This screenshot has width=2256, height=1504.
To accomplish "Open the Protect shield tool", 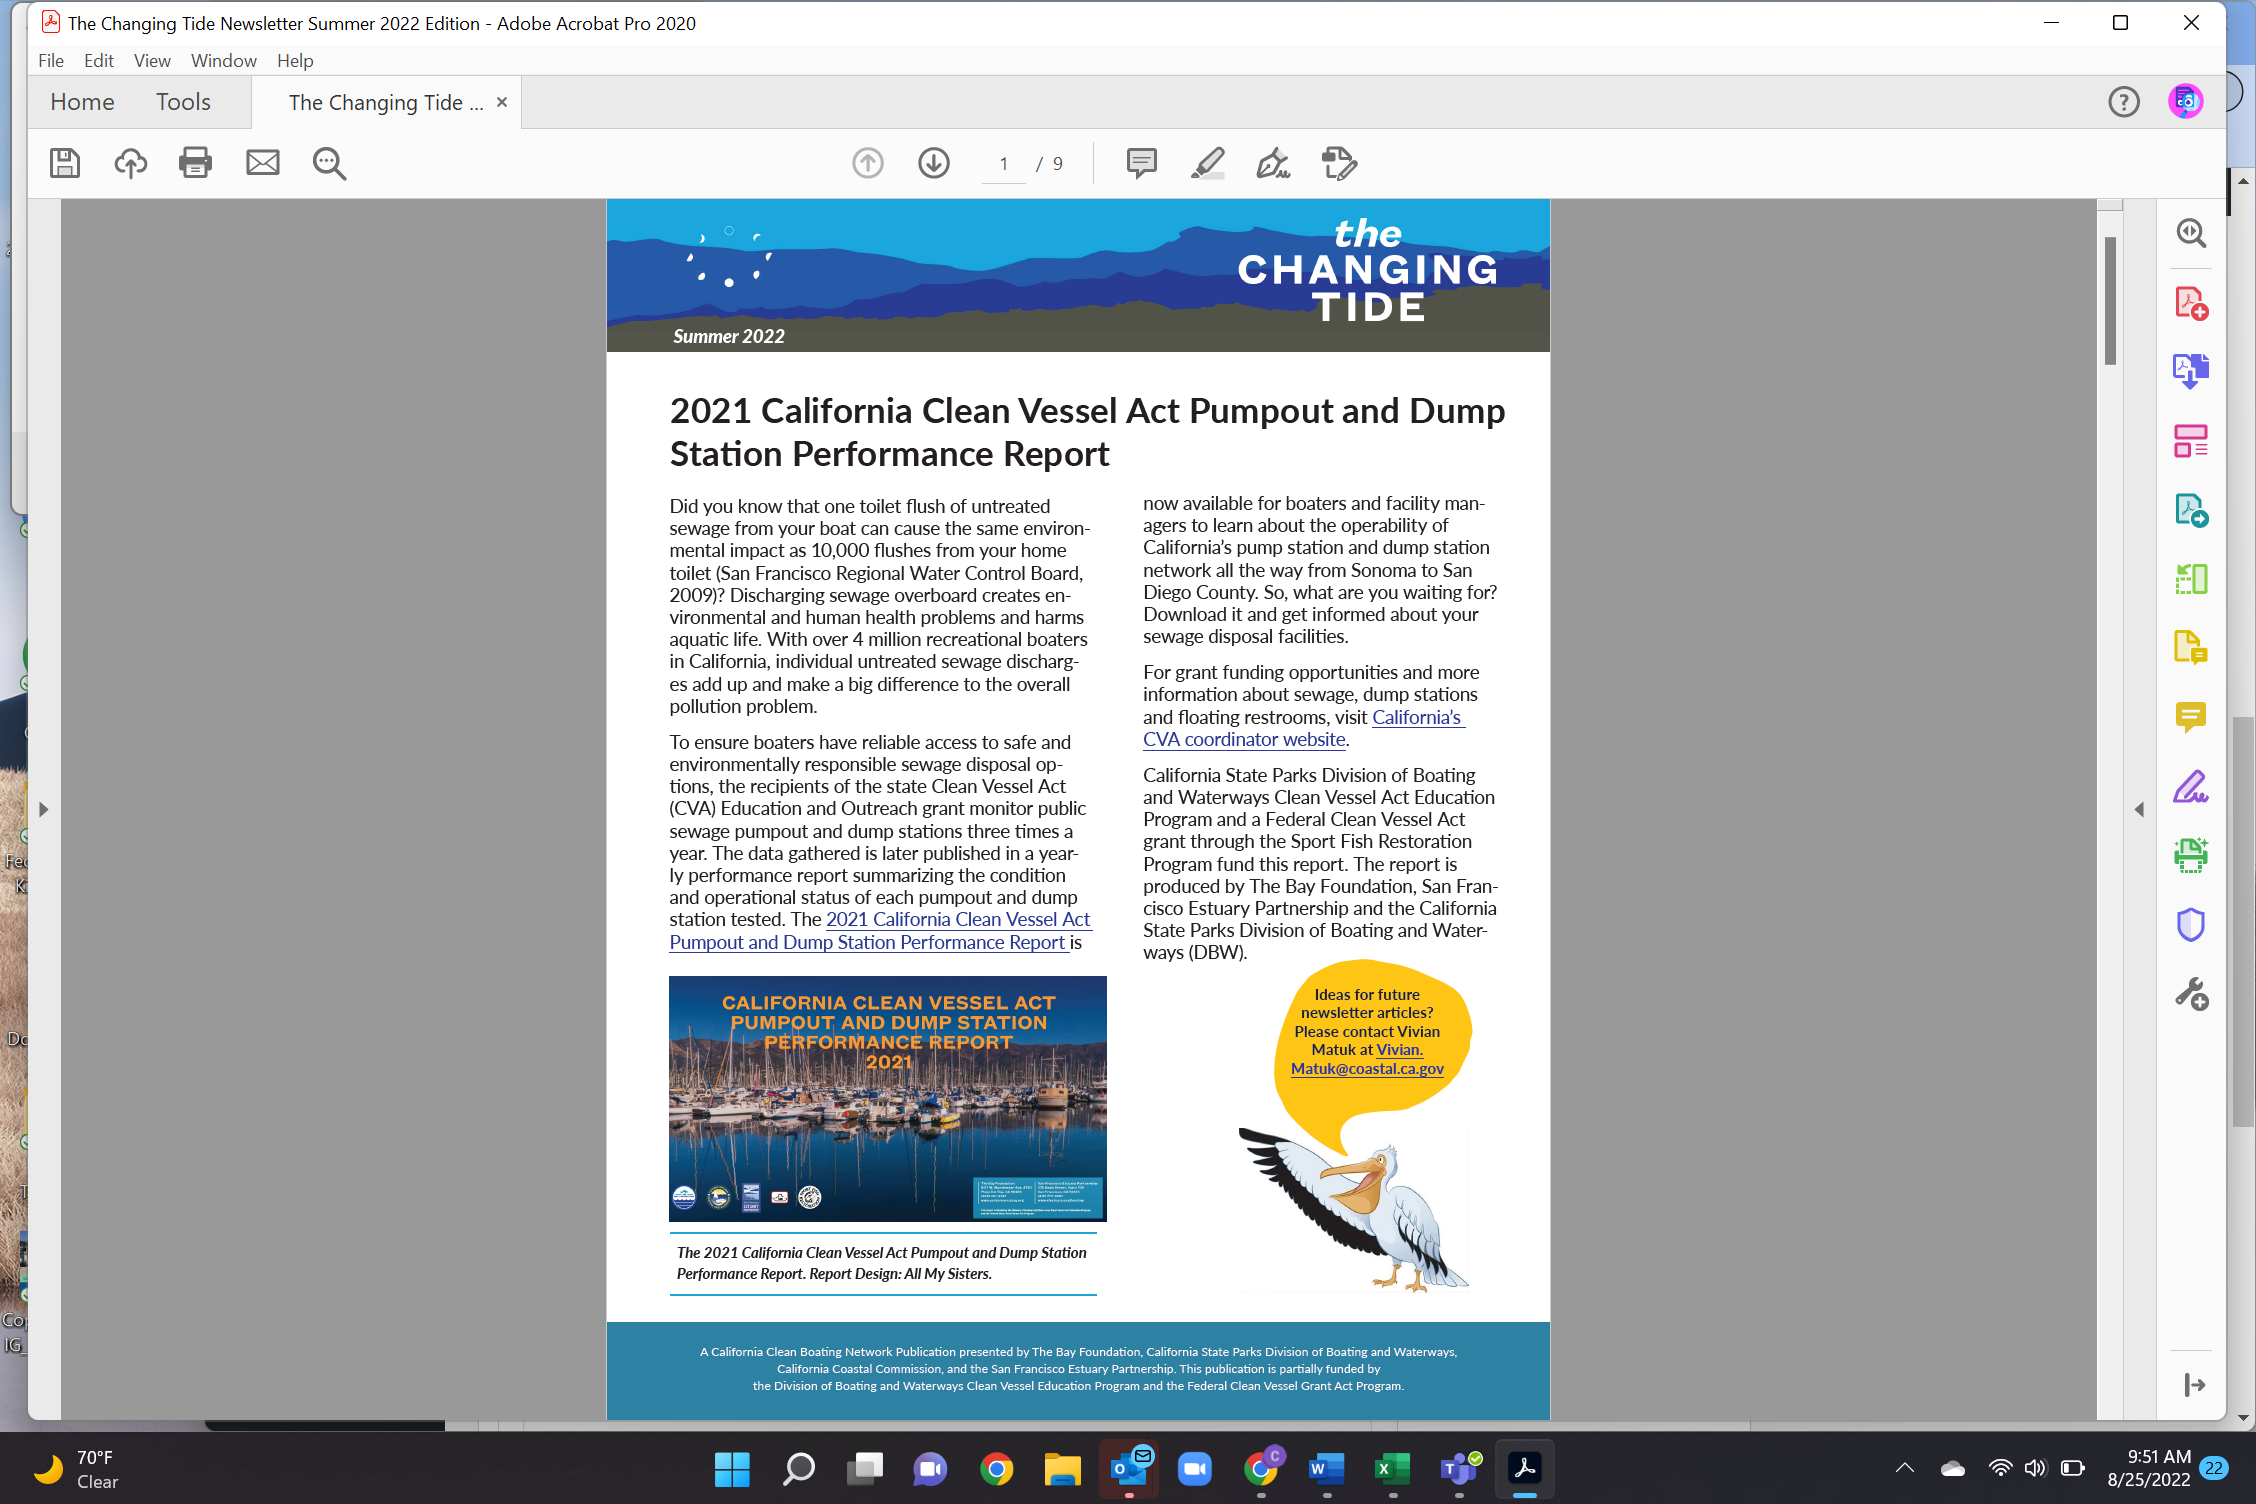I will point(2190,925).
